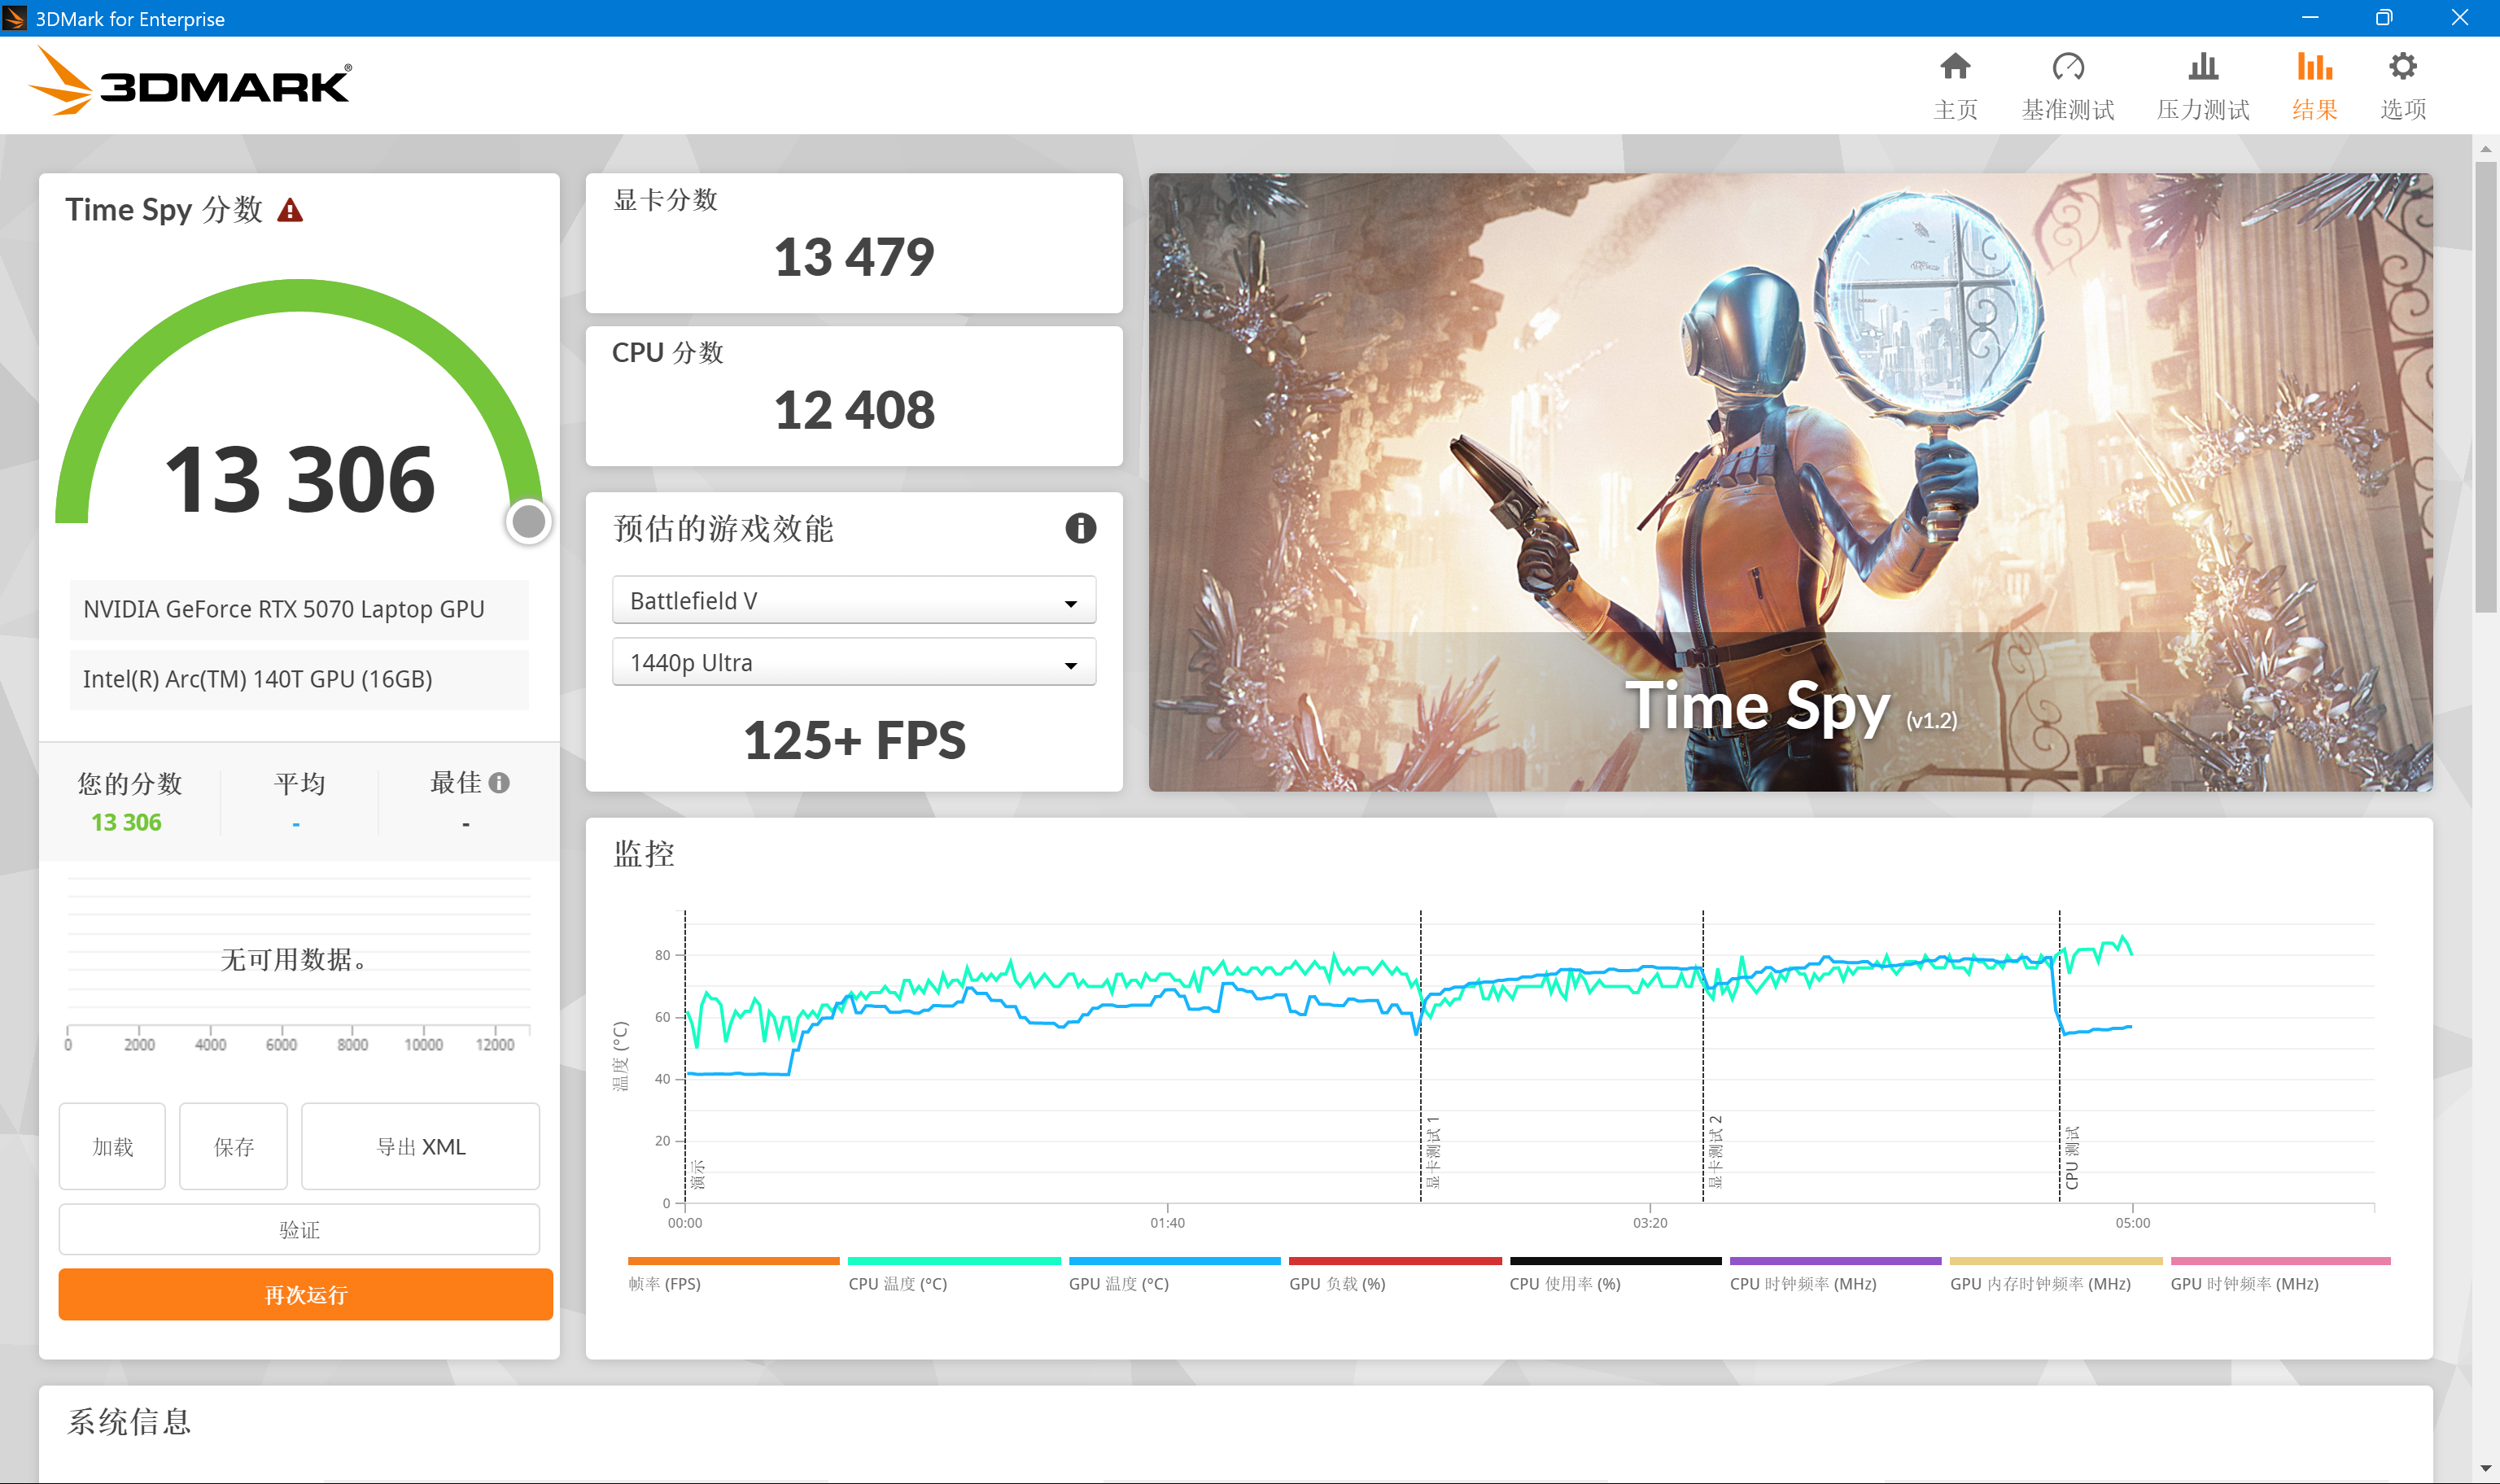Open the 压力测试 stress test icon
Viewport: 2500px width, 1484px height.
[2203, 67]
